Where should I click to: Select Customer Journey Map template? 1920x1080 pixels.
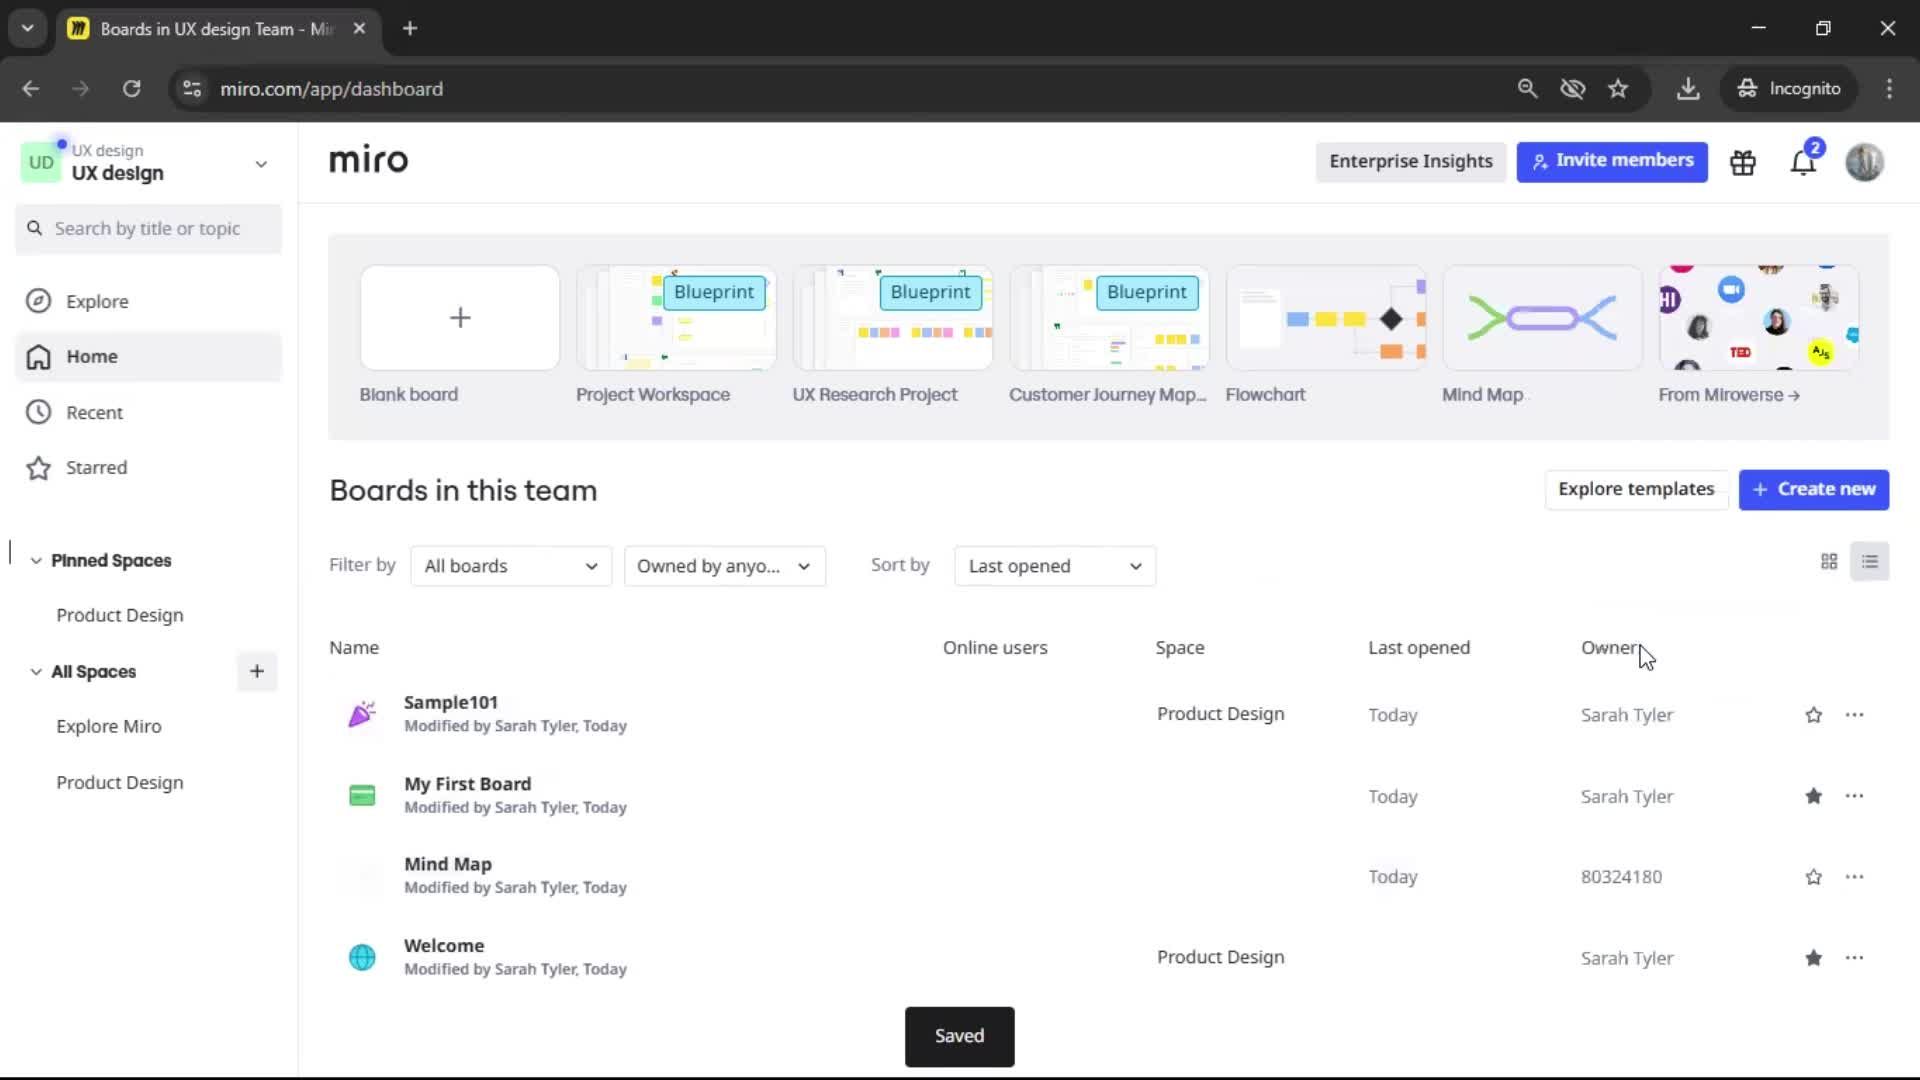(1109, 318)
